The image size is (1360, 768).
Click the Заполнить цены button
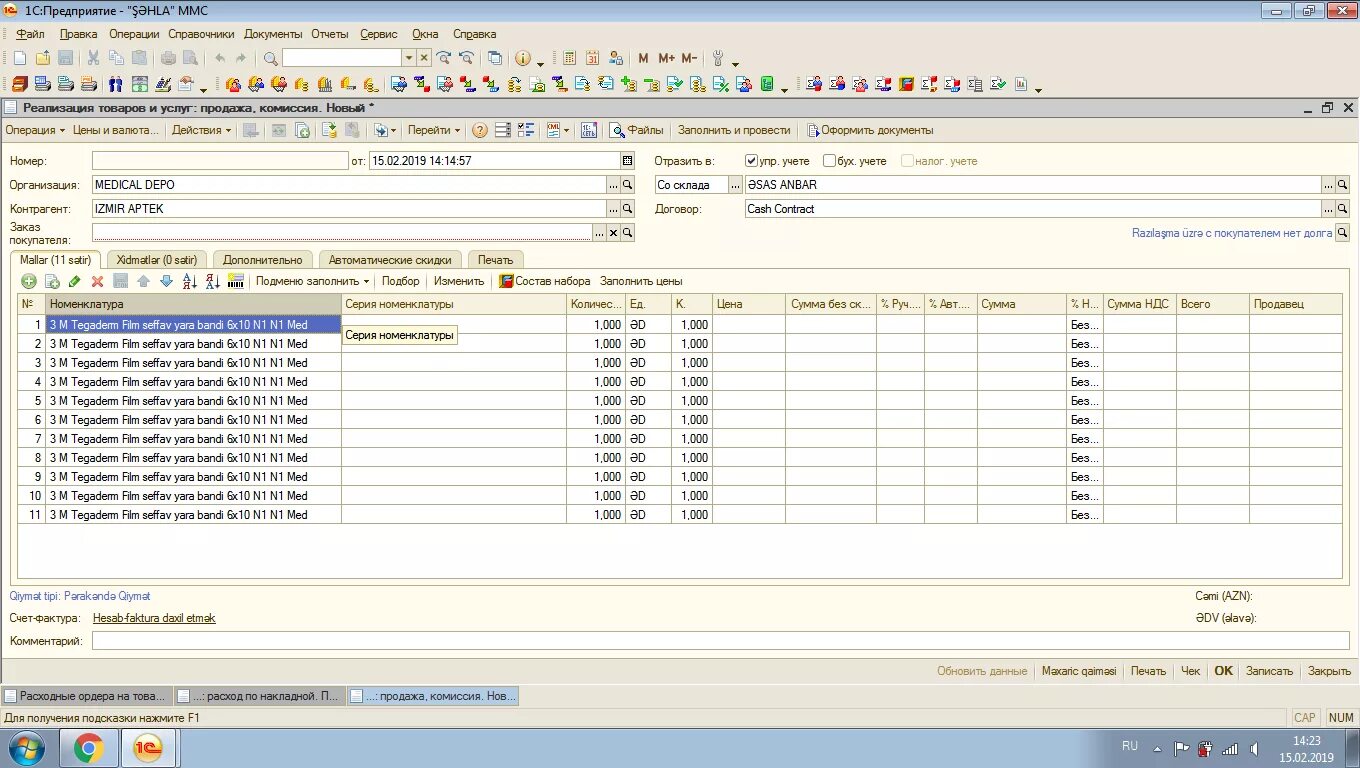click(x=641, y=282)
